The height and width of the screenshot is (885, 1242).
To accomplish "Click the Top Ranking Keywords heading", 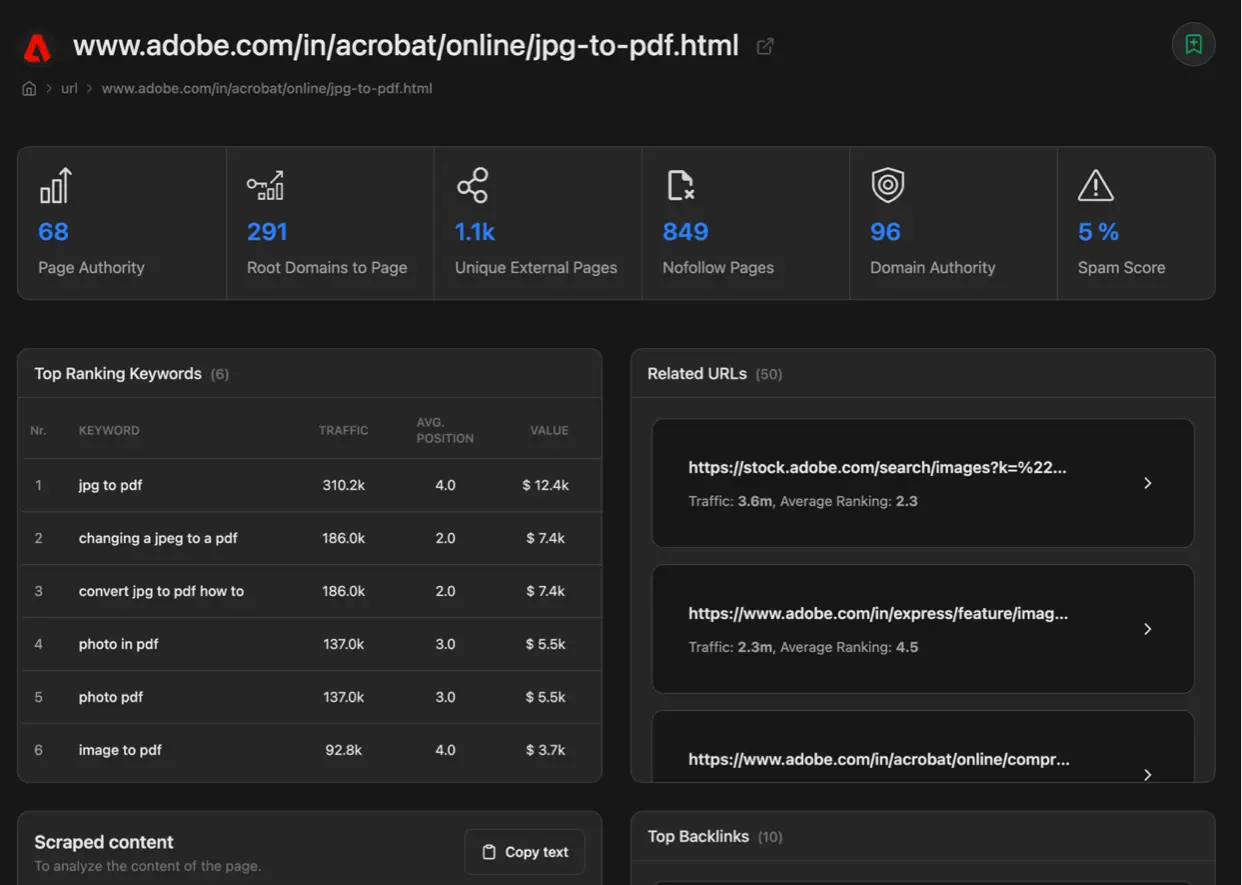I will point(118,374).
